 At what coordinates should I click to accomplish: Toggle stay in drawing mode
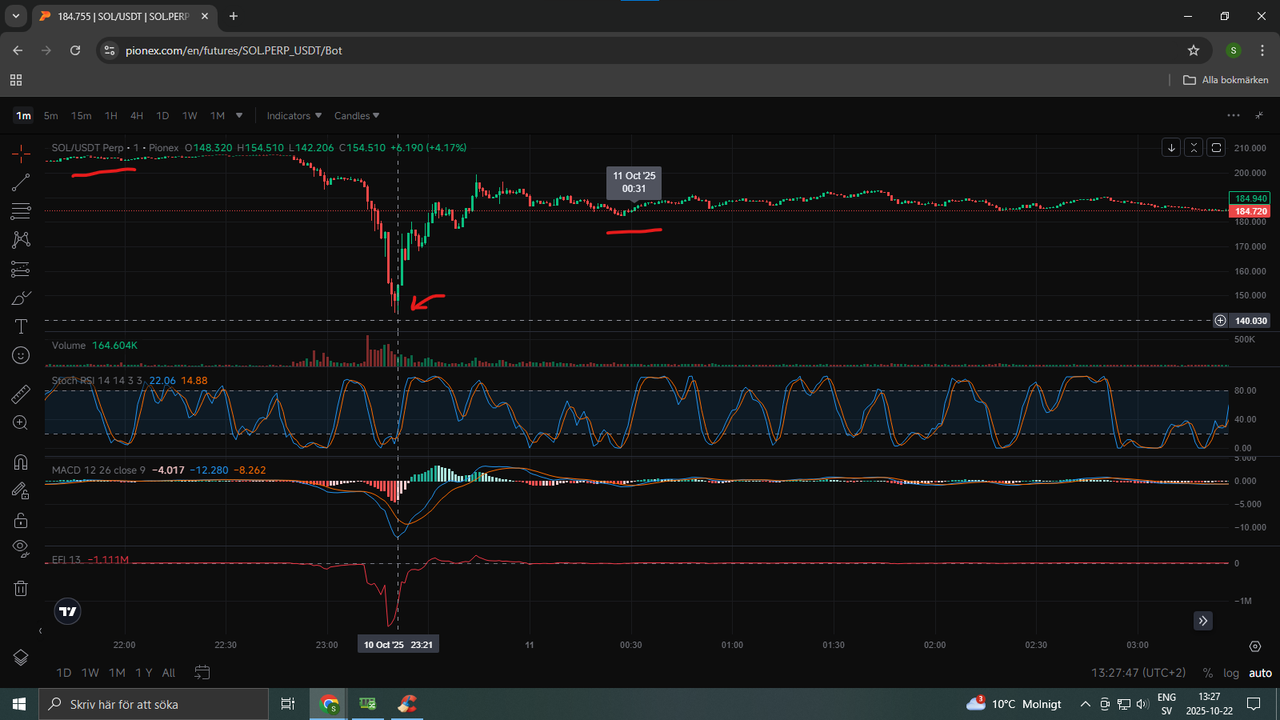[20, 491]
